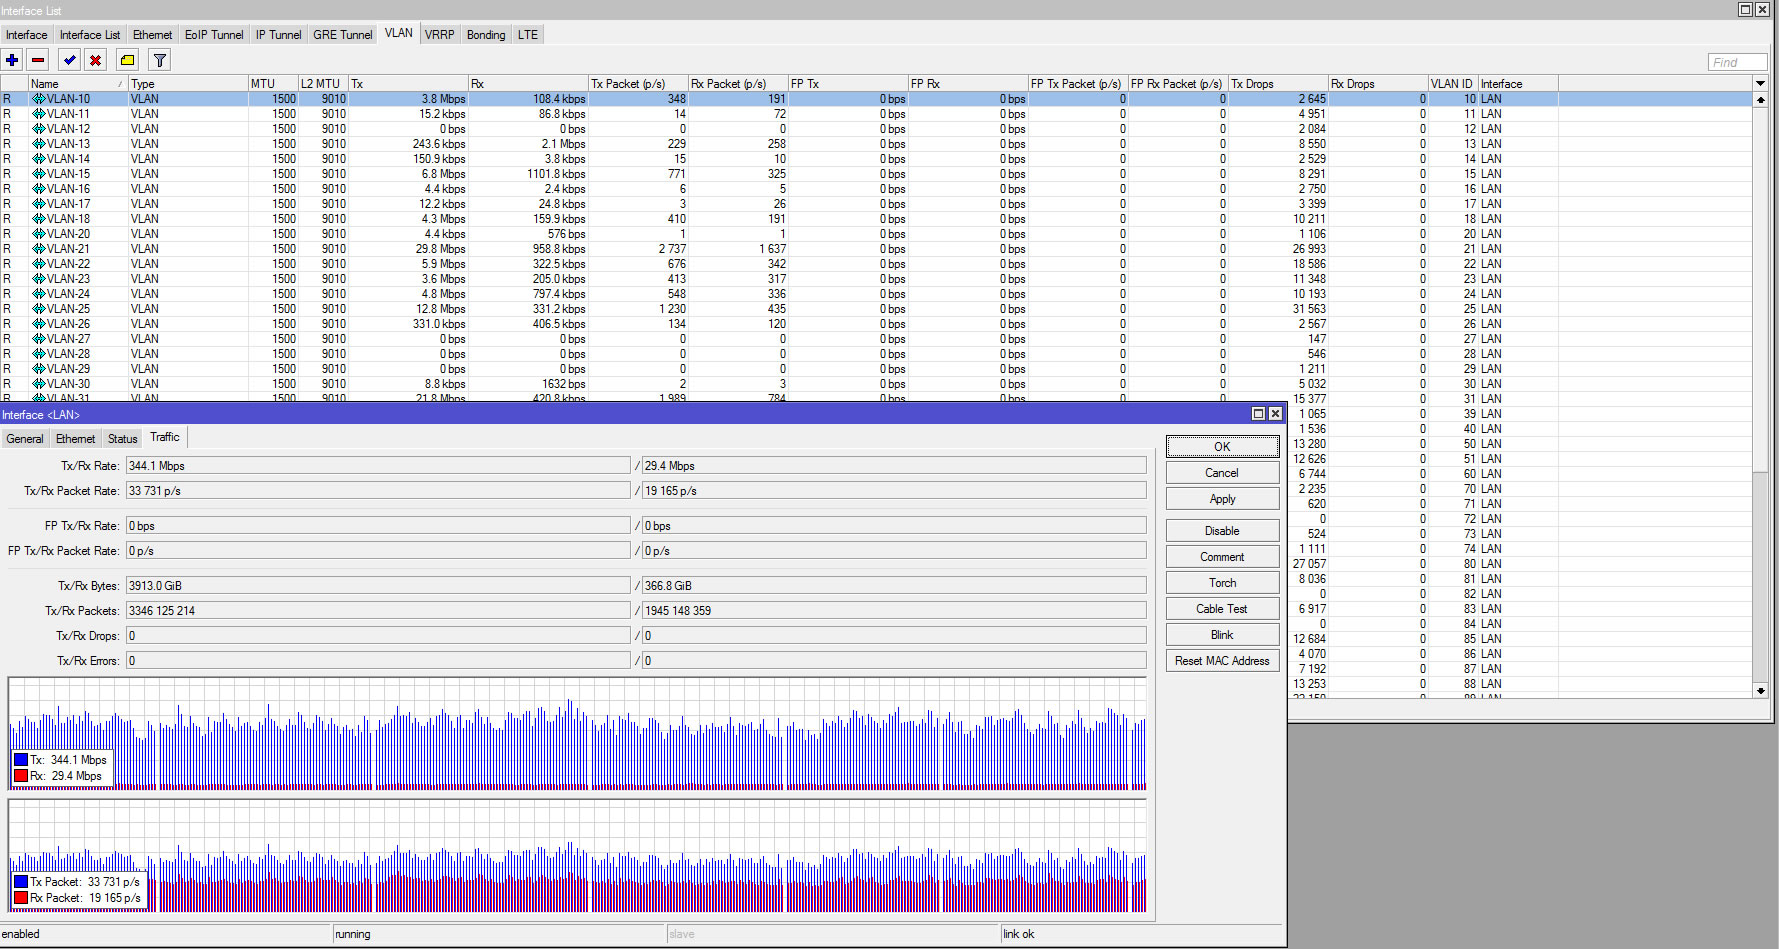
Task: Click the yellow Comment note icon
Action: click(127, 60)
